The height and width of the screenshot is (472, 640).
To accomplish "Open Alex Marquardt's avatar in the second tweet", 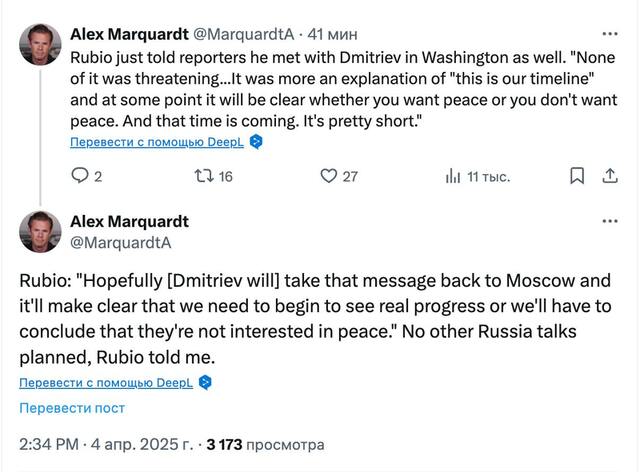I will (x=41, y=232).
